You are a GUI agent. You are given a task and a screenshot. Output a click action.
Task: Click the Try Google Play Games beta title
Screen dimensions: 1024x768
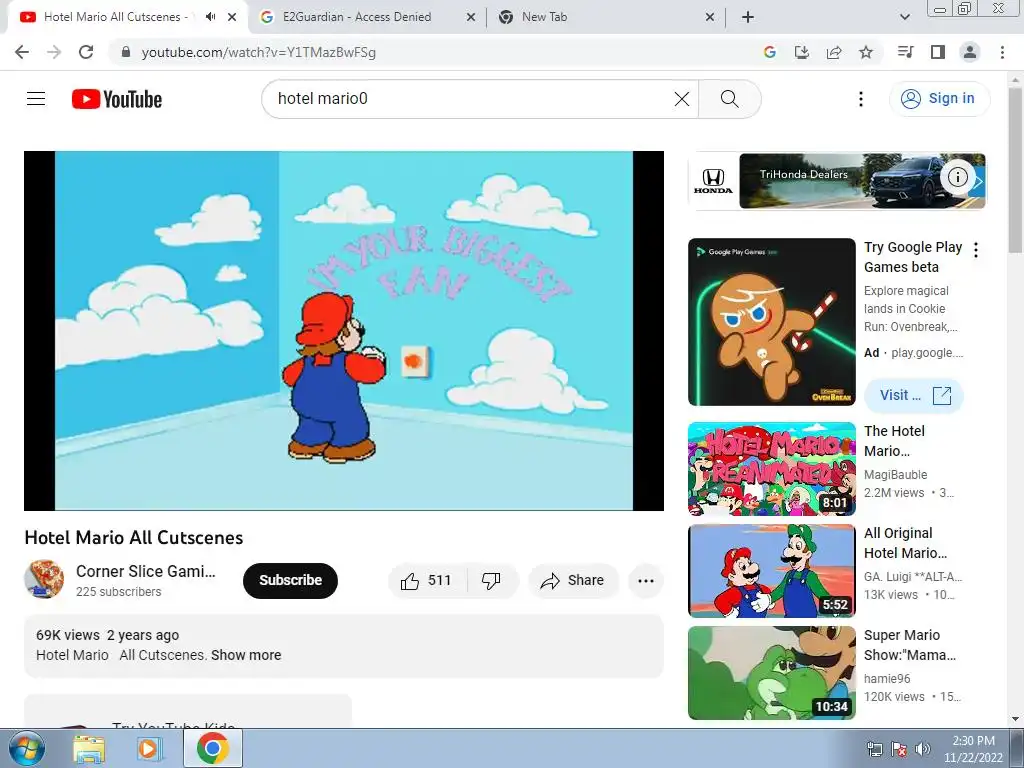(x=913, y=257)
